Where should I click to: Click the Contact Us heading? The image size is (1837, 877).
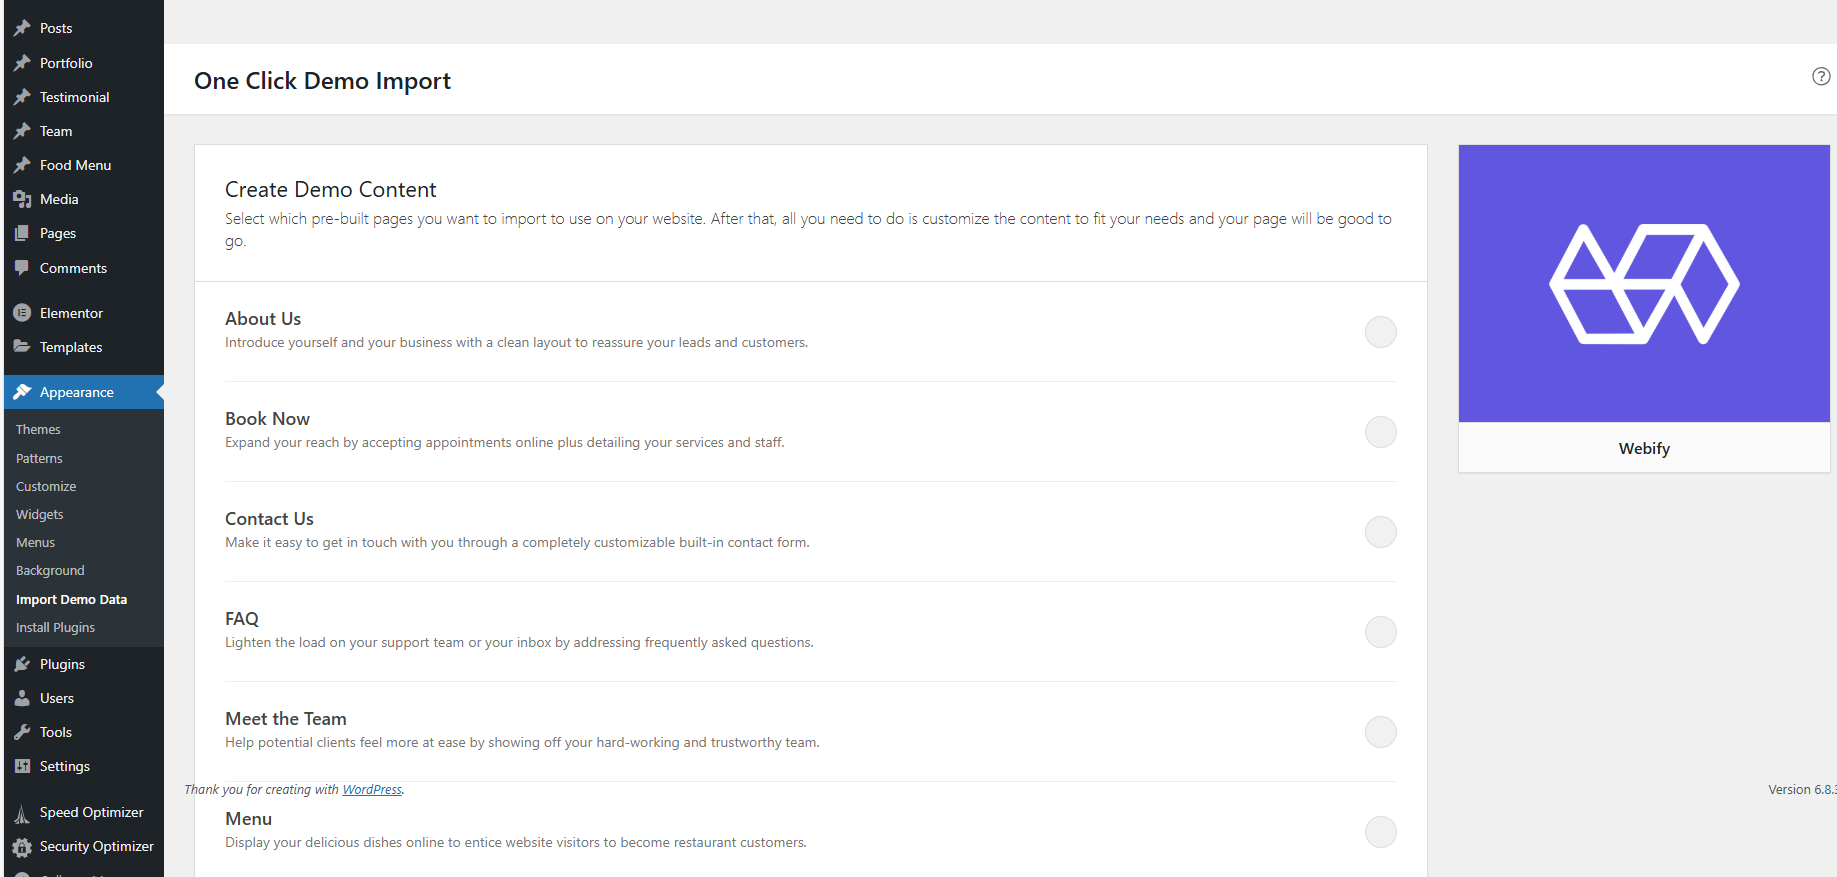pyautogui.click(x=269, y=518)
